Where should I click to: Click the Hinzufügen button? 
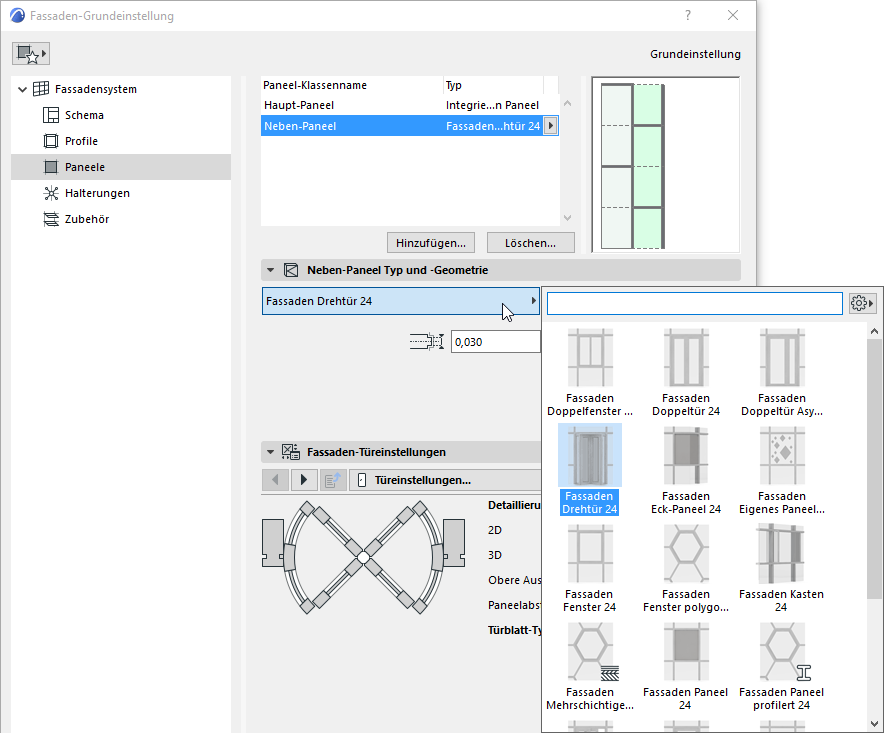tap(431, 243)
